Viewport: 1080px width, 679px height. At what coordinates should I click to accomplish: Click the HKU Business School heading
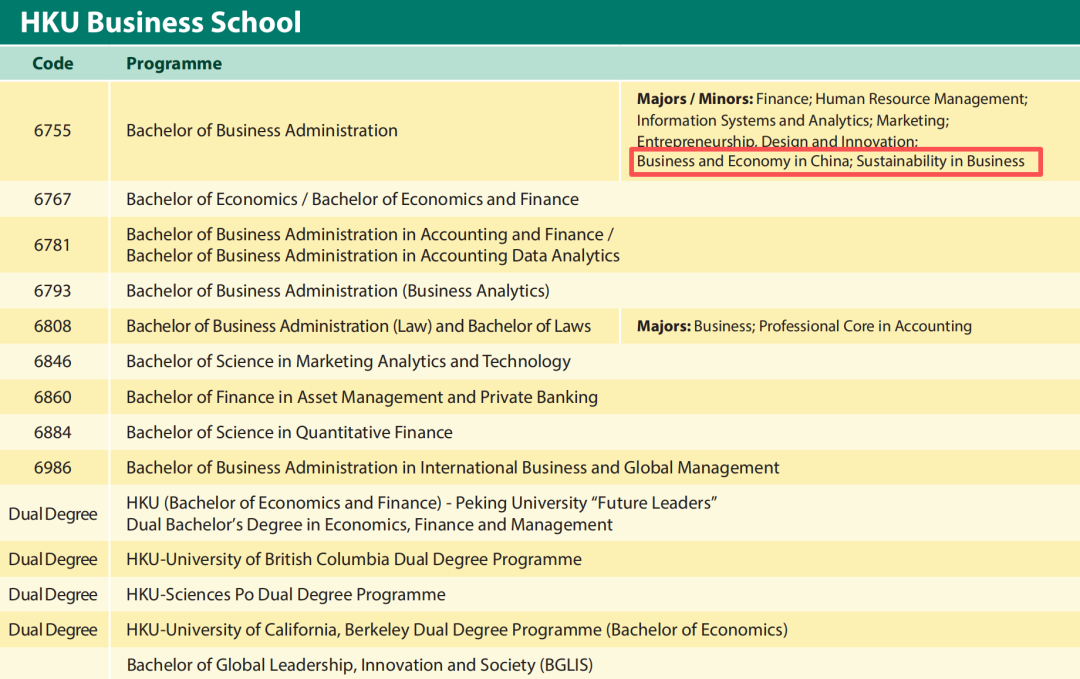[160, 22]
